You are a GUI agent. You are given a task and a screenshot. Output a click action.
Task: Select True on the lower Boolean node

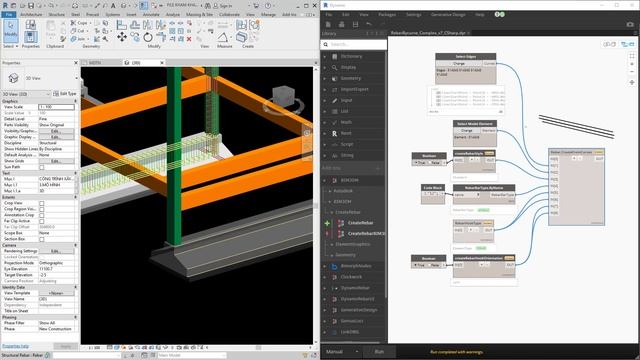[420, 265]
